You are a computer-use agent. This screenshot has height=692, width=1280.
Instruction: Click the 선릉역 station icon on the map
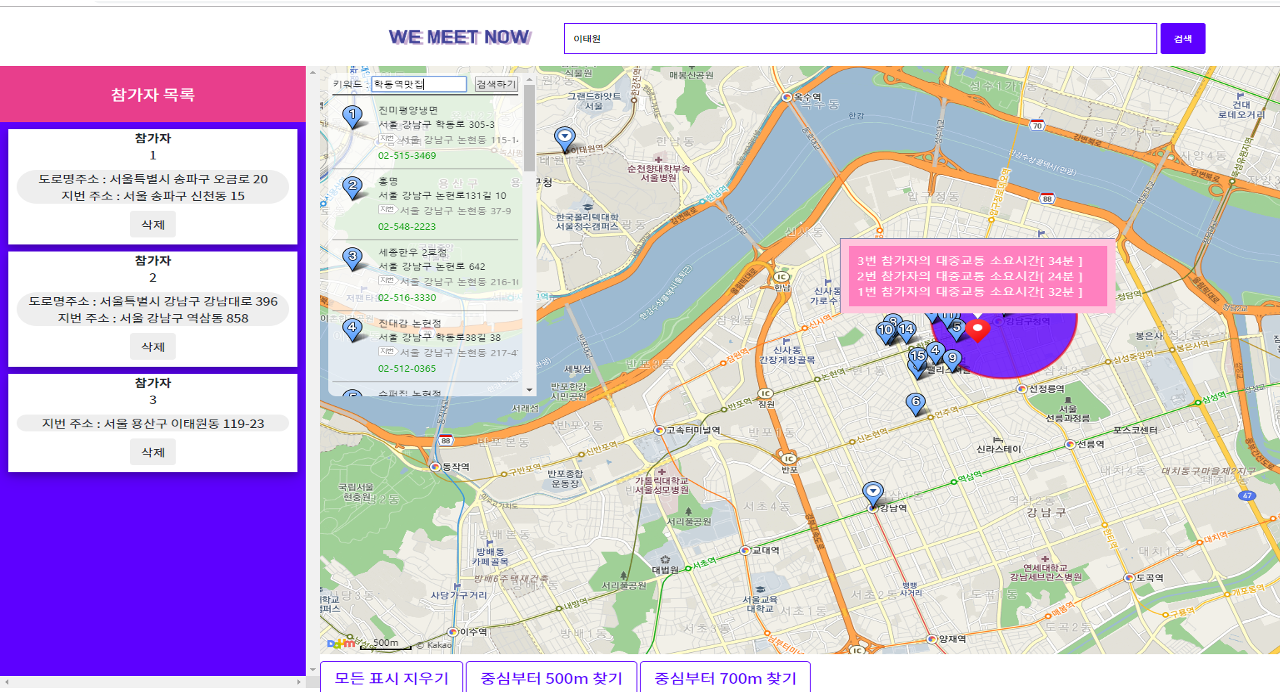tap(1069, 444)
